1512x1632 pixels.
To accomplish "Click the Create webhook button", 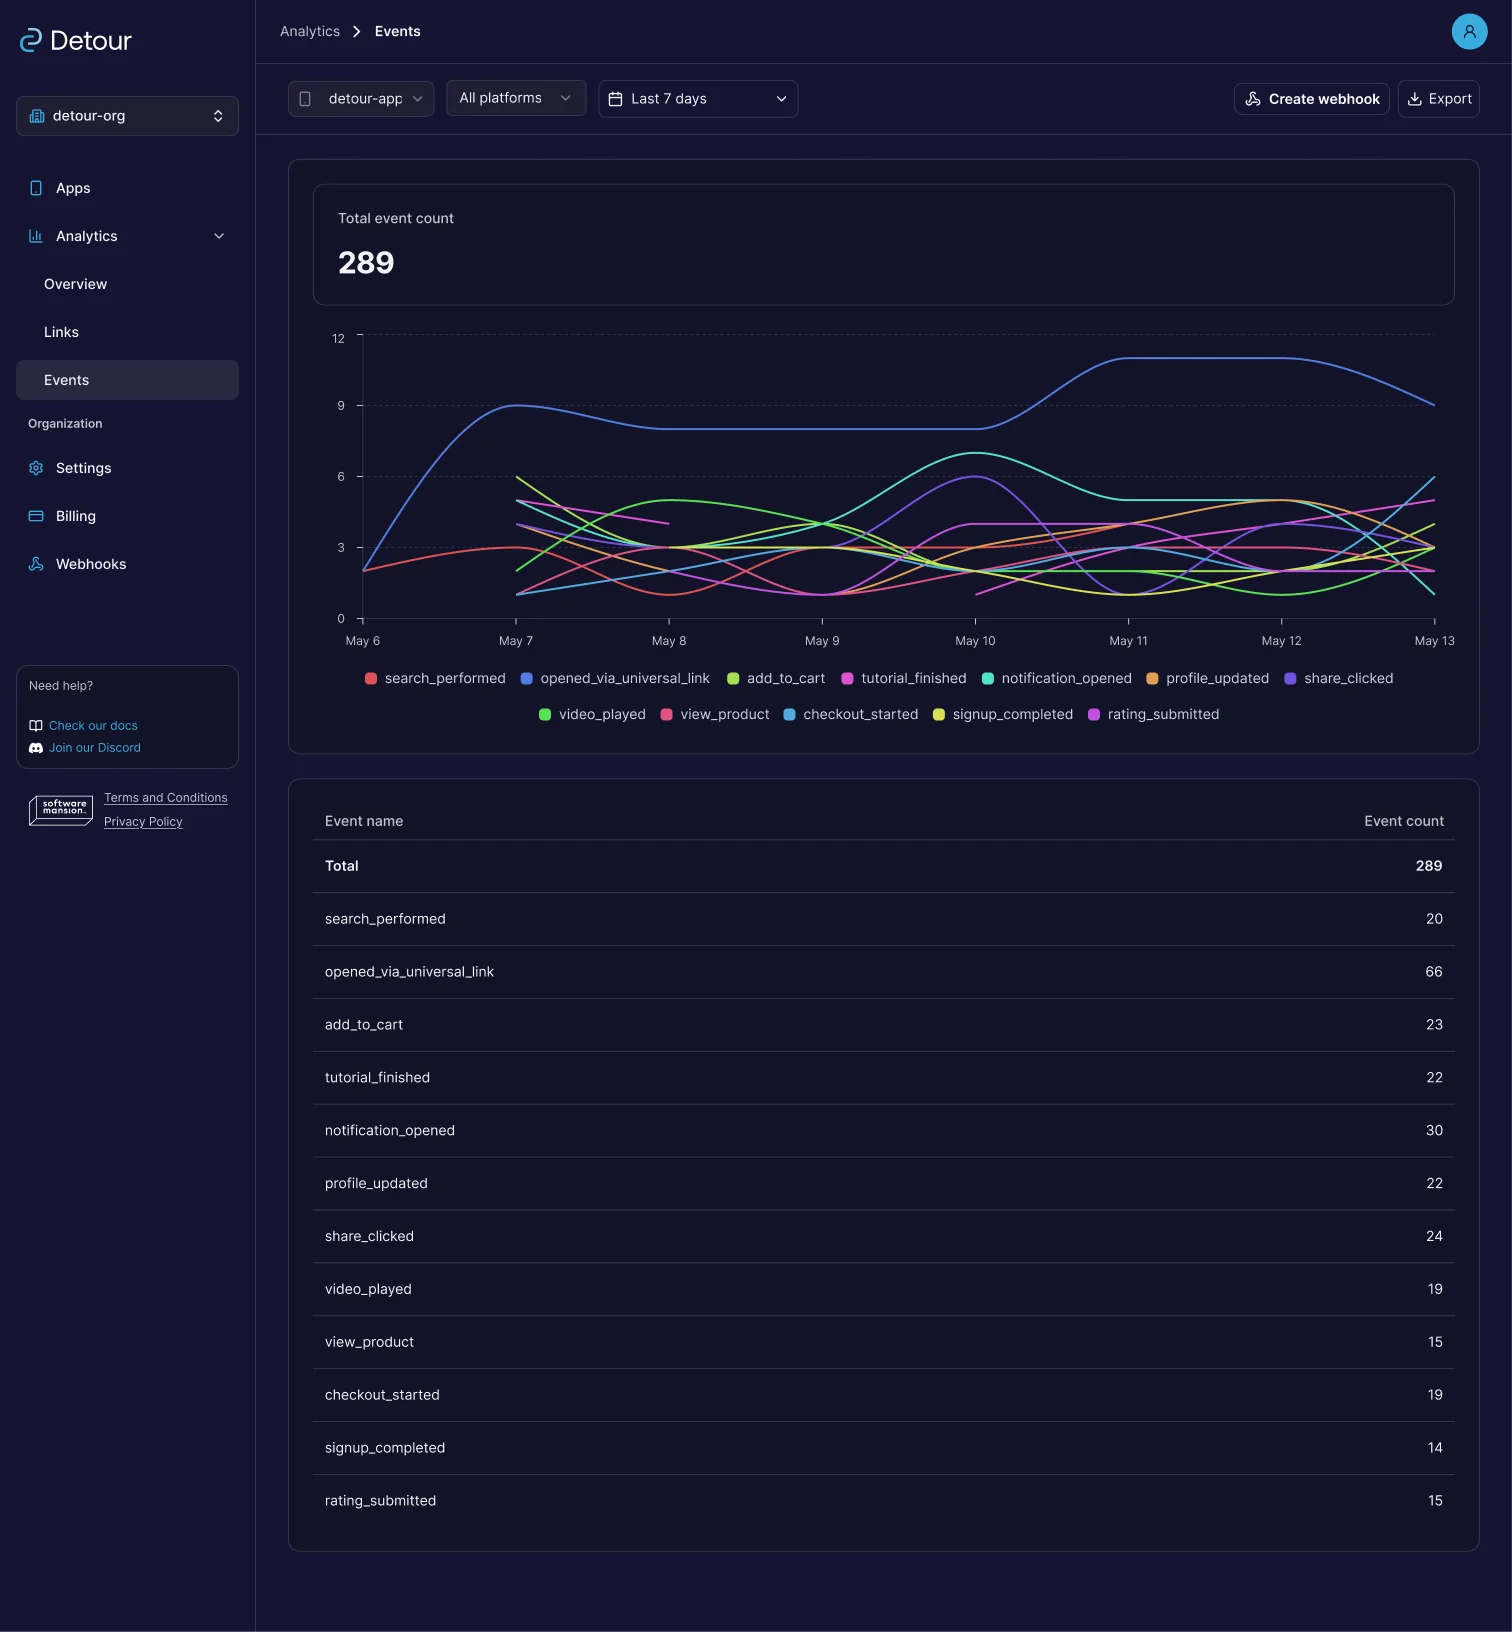I will coord(1311,99).
